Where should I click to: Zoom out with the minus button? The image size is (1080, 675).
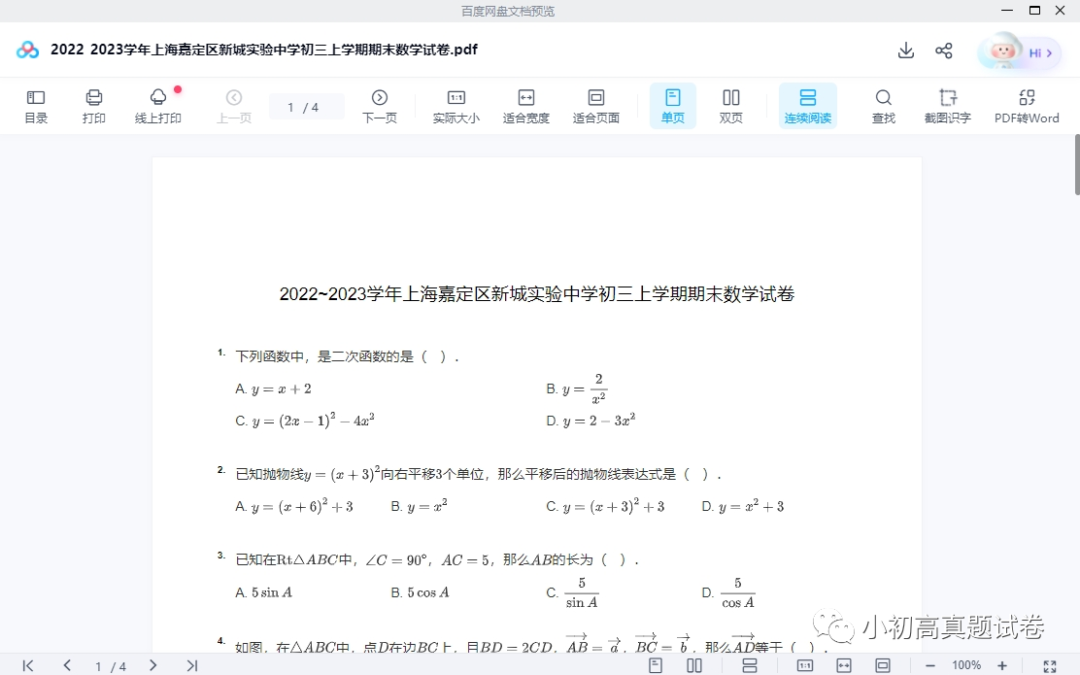click(x=930, y=665)
